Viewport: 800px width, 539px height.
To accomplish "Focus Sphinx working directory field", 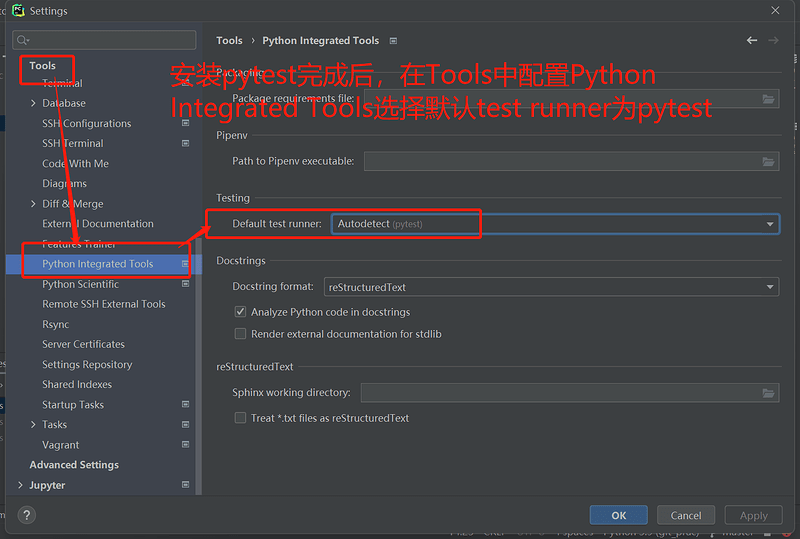I will [570, 393].
